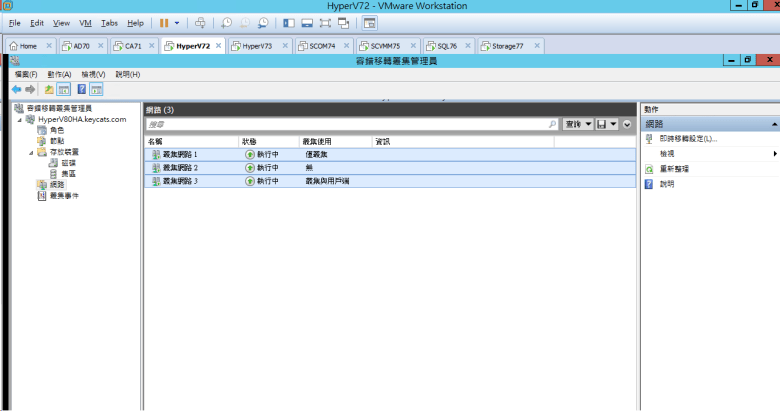The width and height of the screenshot is (780, 411).
Task: Click 即時移轉設定(L)... action link
Action: (x=688, y=138)
